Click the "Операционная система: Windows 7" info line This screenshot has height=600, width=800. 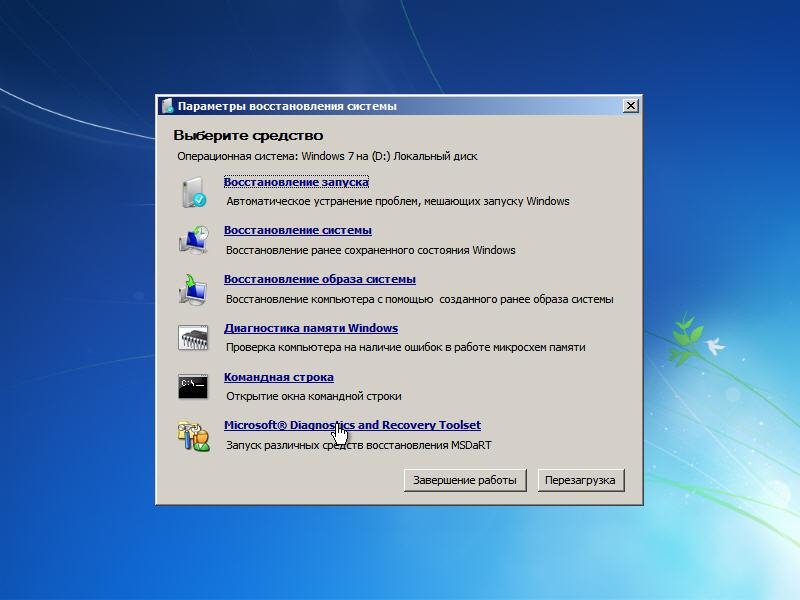(x=327, y=157)
